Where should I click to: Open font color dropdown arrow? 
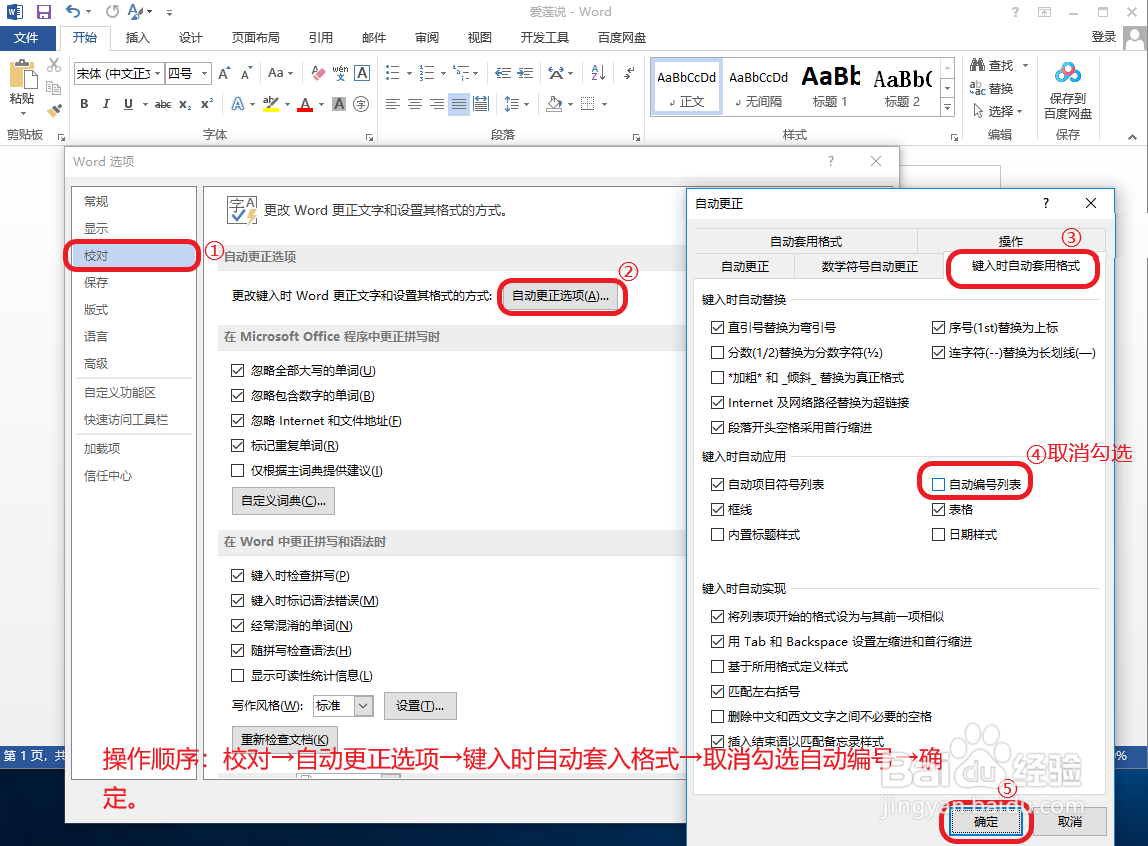[321, 104]
